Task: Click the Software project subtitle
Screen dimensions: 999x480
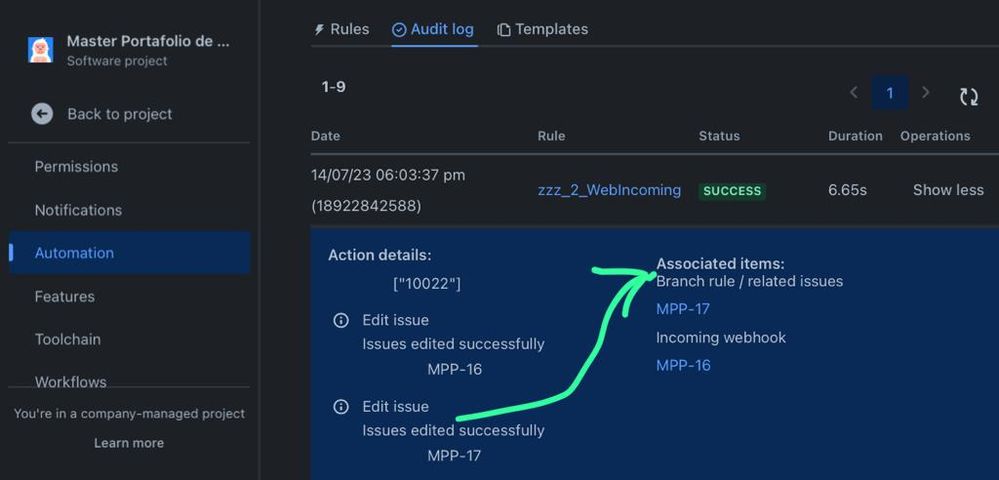Action: pos(117,61)
